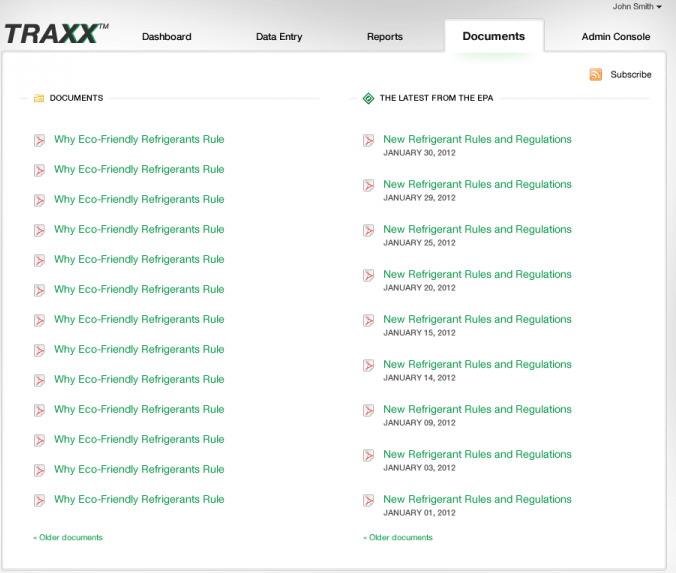Screen dimensions: 676x573
Task: Open the Data Entry tab
Action: click(279, 37)
